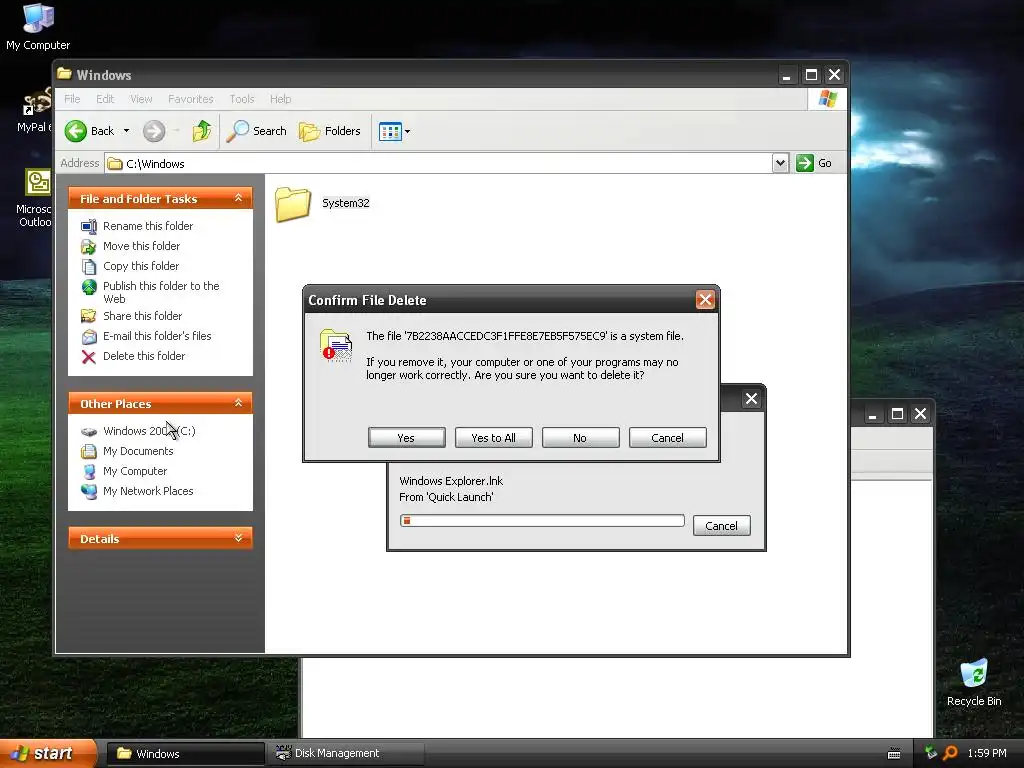The image size is (1024, 768).
Task: Switch to Windows taskbar button
Action: pos(185,754)
